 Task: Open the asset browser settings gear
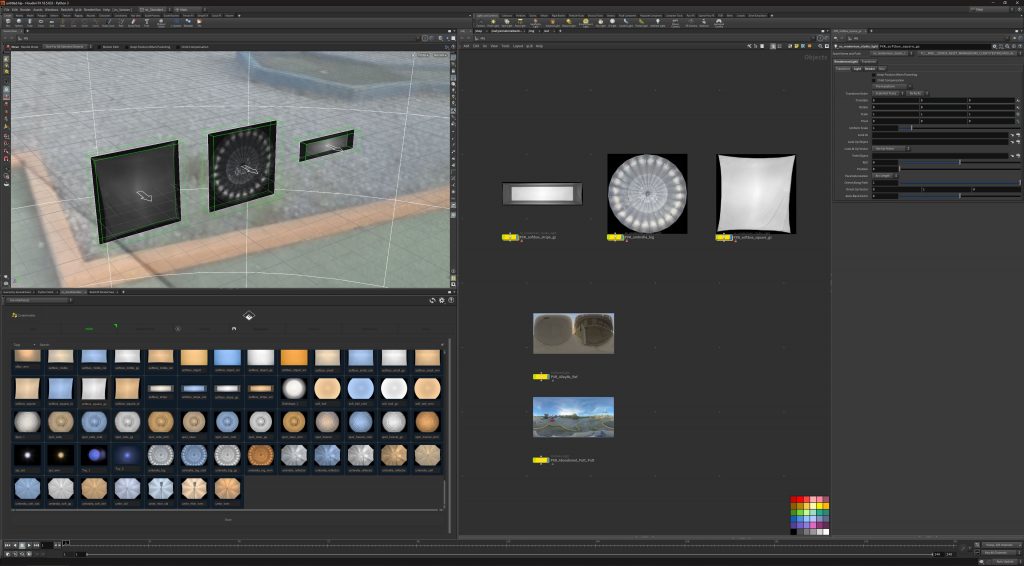point(441,299)
